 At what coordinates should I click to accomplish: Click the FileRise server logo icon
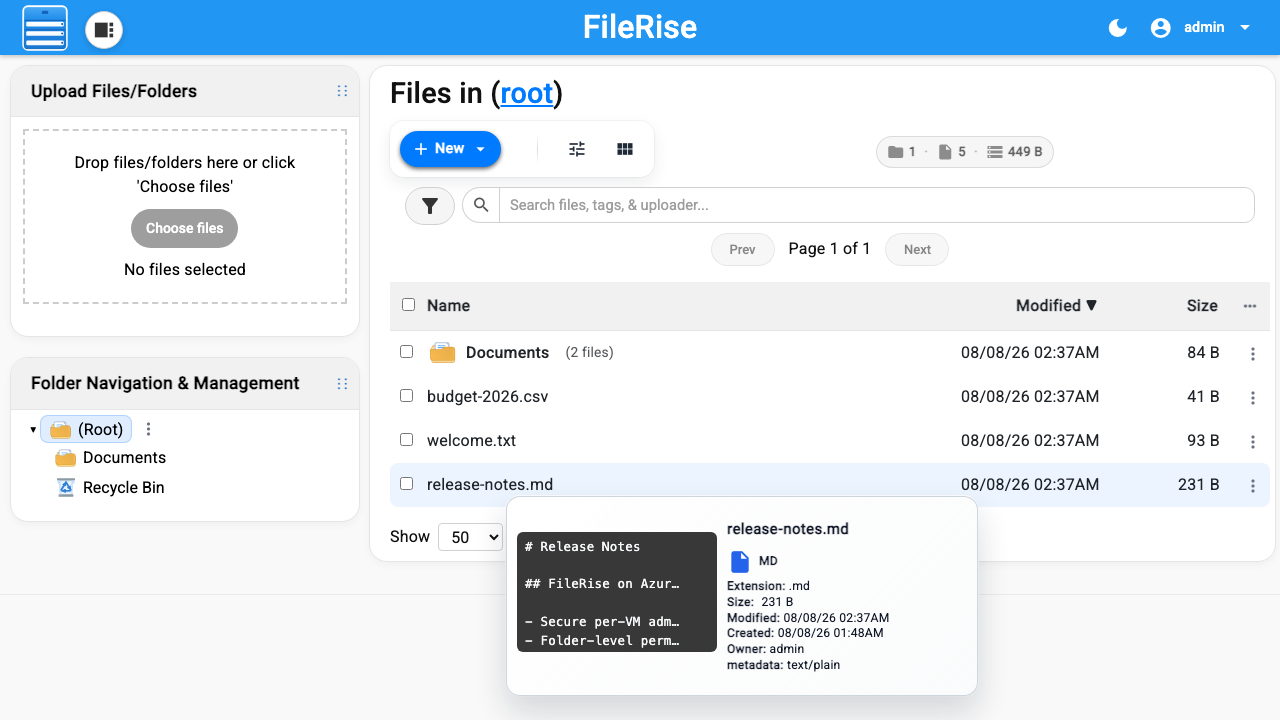tap(45, 28)
